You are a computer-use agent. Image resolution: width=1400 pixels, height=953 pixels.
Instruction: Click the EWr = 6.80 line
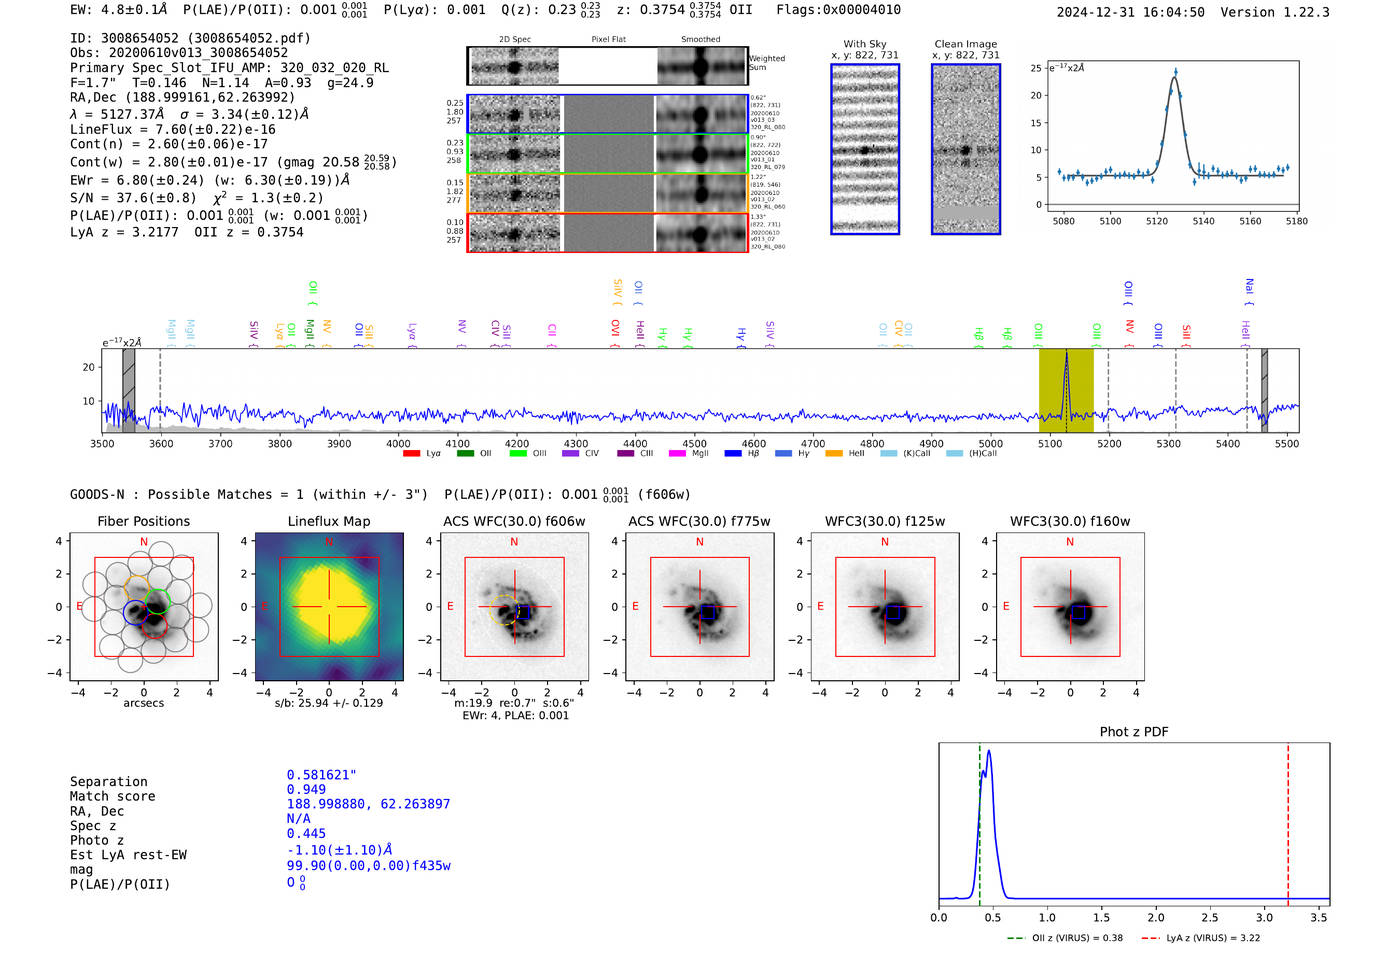point(210,180)
